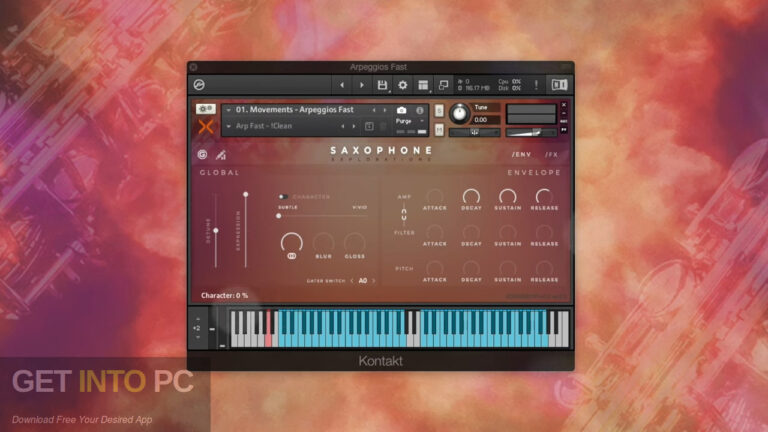Toggle the link icon between Amp and Filter
This screenshot has width=768, height=432.
pyautogui.click(x=404, y=215)
